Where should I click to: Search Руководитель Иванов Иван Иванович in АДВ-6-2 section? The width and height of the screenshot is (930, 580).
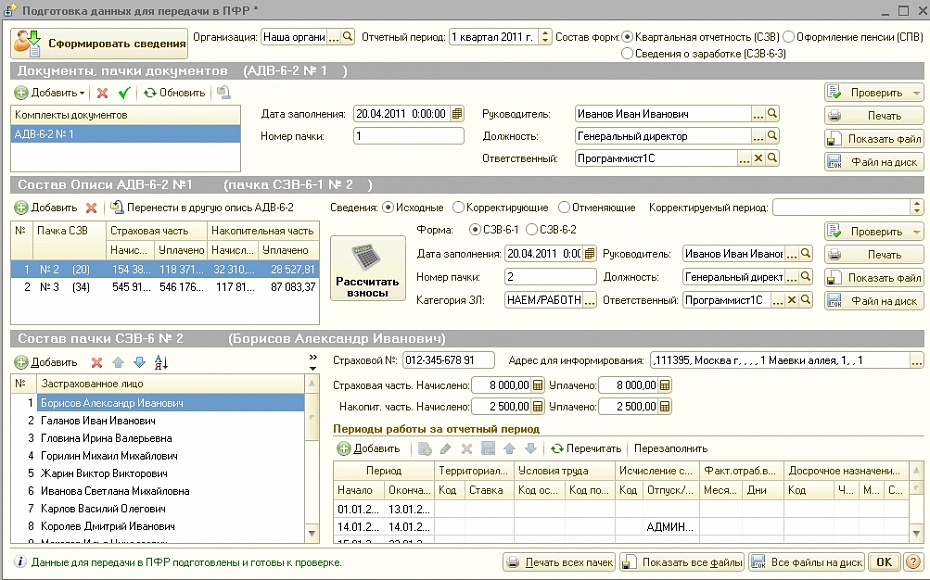(x=772, y=113)
